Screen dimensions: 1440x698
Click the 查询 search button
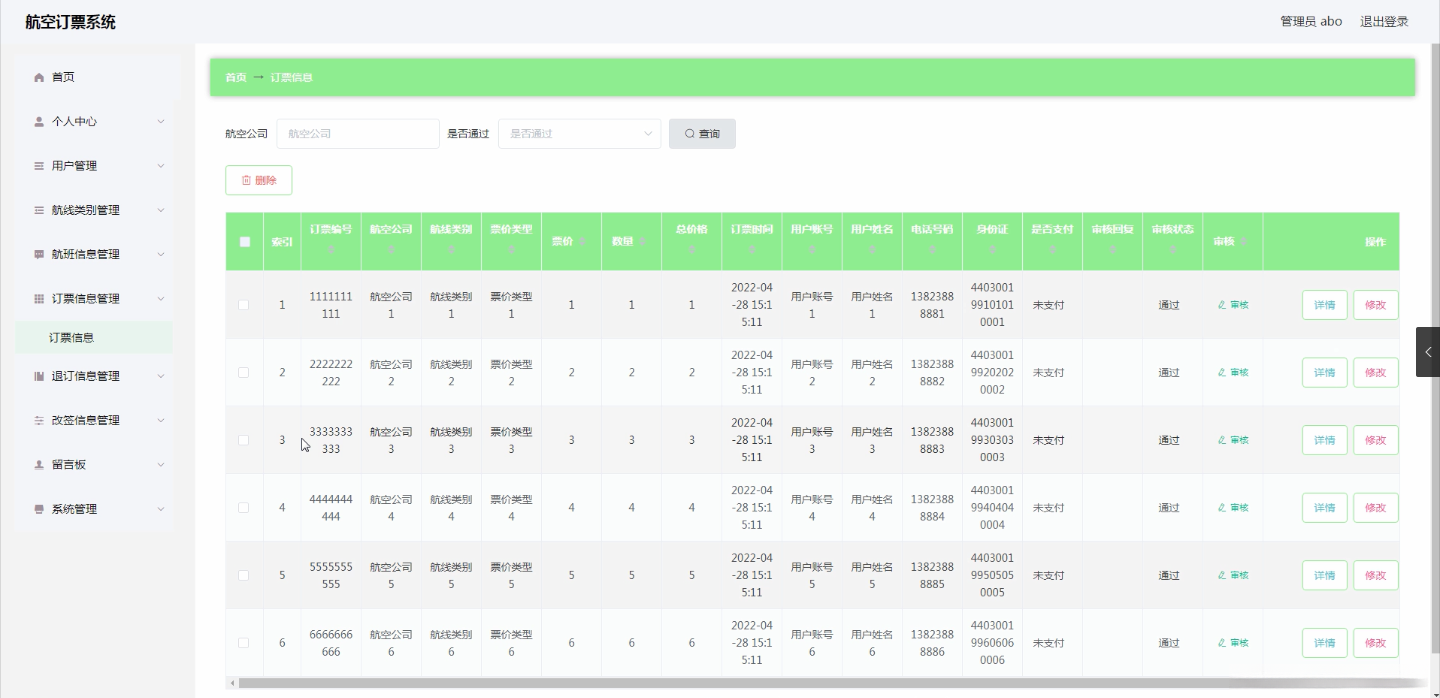(702, 134)
